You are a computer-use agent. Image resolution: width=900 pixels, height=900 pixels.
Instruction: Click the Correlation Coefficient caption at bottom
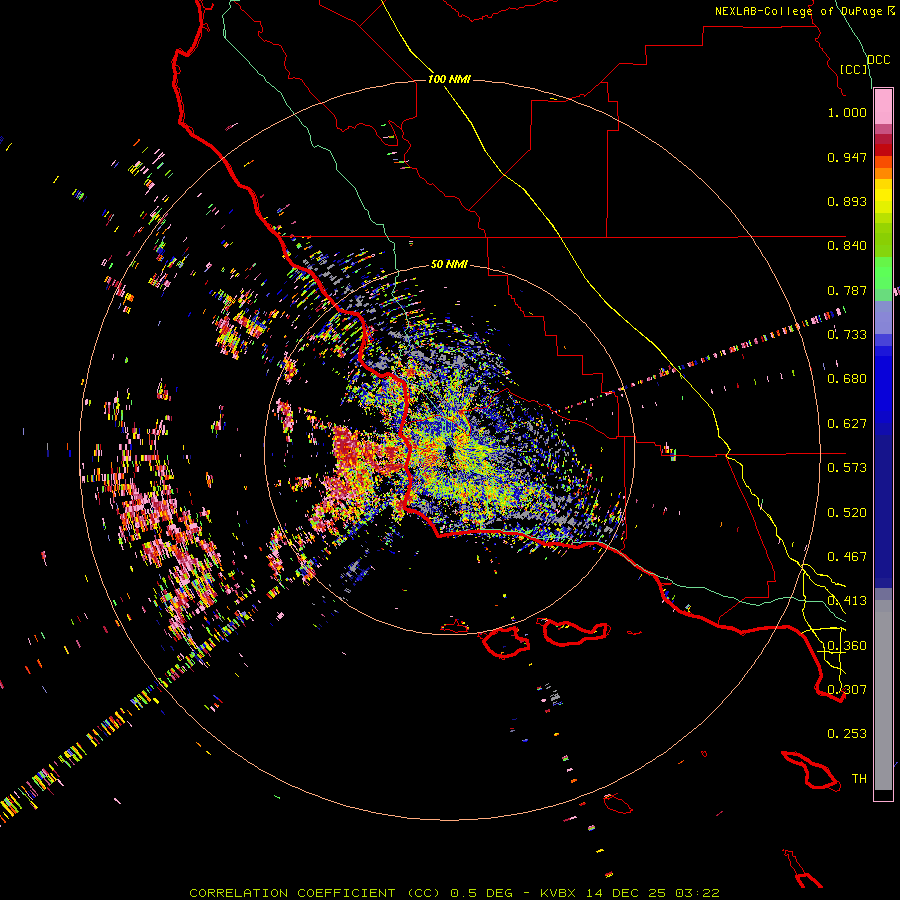click(x=454, y=893)
